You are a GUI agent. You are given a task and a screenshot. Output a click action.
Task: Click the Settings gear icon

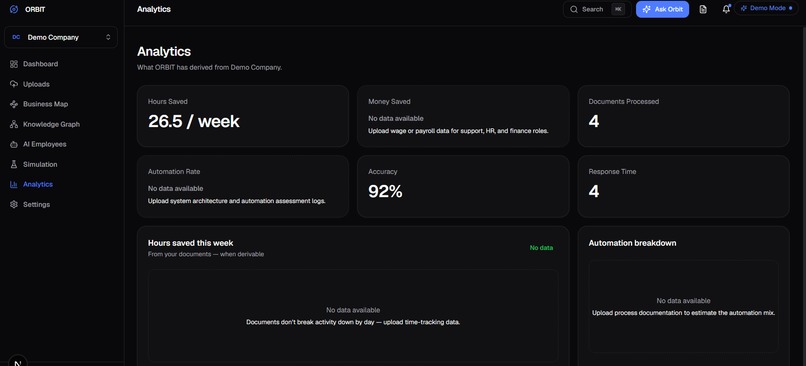click(x=14, y=205)
